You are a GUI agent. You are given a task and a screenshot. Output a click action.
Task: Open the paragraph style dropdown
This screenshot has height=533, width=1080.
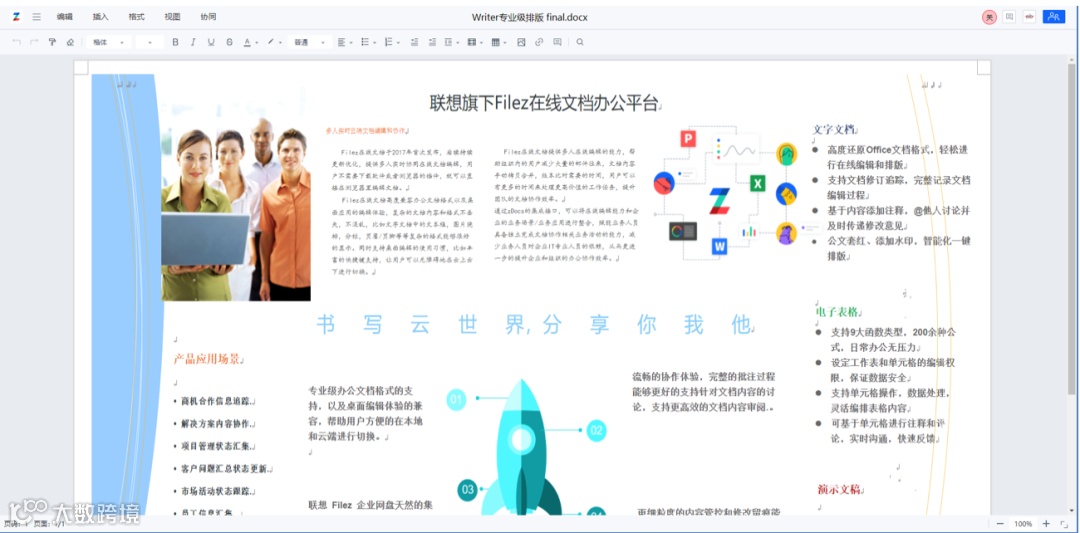tap(309, 42)
